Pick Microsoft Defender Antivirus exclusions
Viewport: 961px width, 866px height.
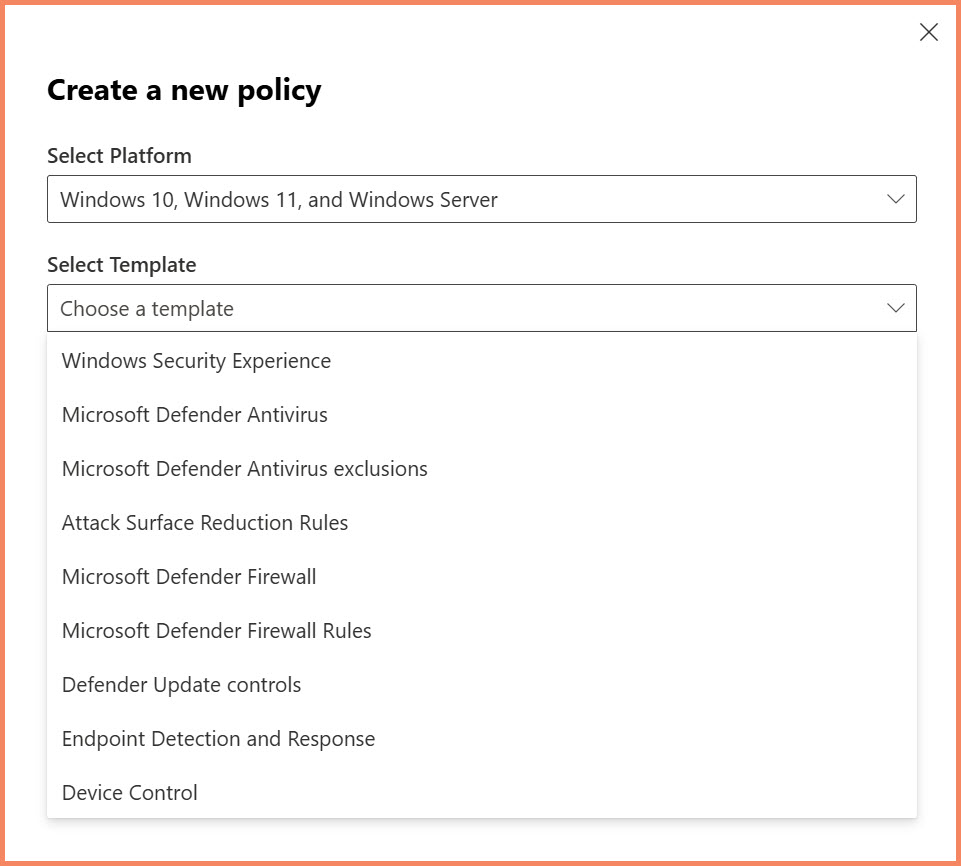coord(482,469)
